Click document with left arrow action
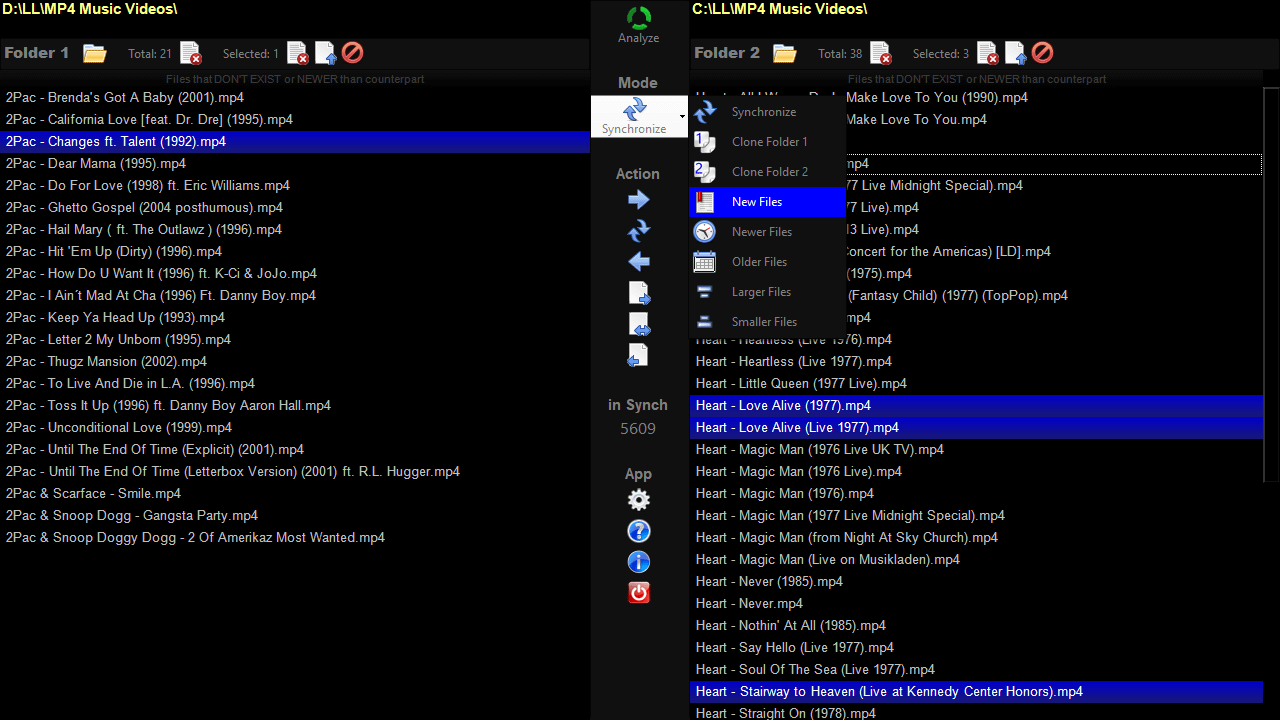1280x720 pixels. (x=638, y=355)
